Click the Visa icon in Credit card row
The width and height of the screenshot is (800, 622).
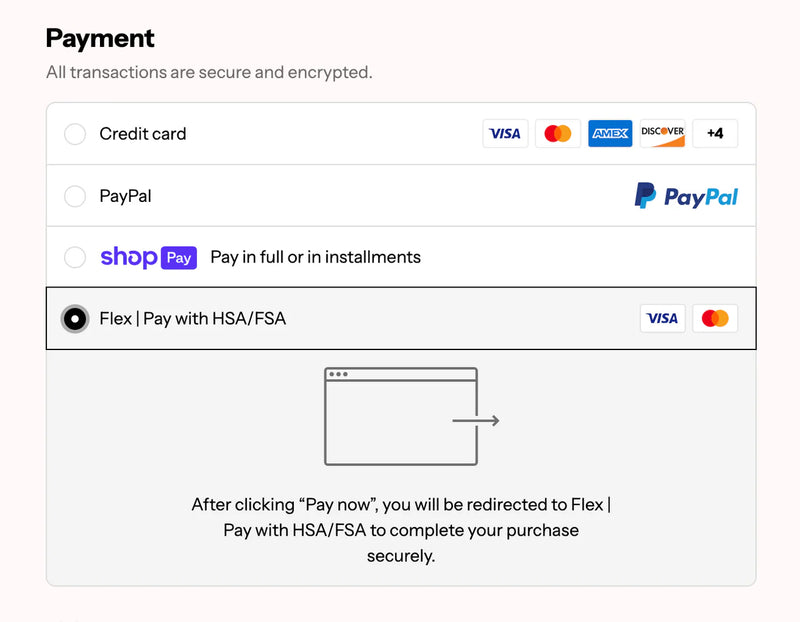click(505, 133)
